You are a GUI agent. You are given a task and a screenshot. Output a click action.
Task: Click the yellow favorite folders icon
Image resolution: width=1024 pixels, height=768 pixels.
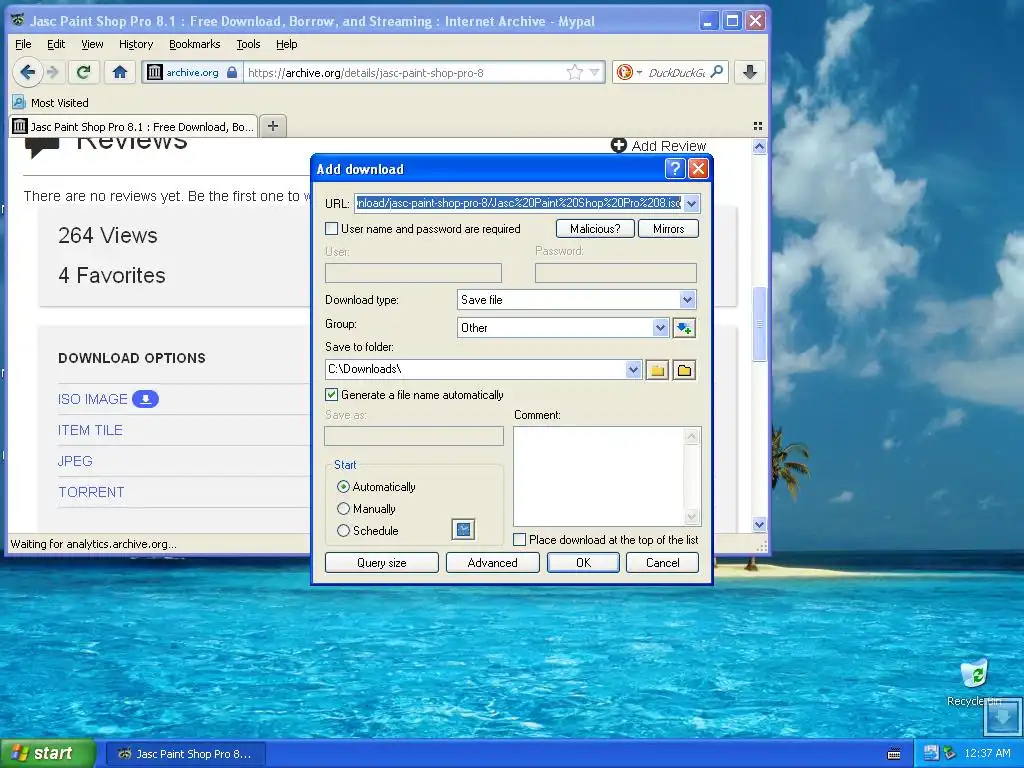[657, 370]
